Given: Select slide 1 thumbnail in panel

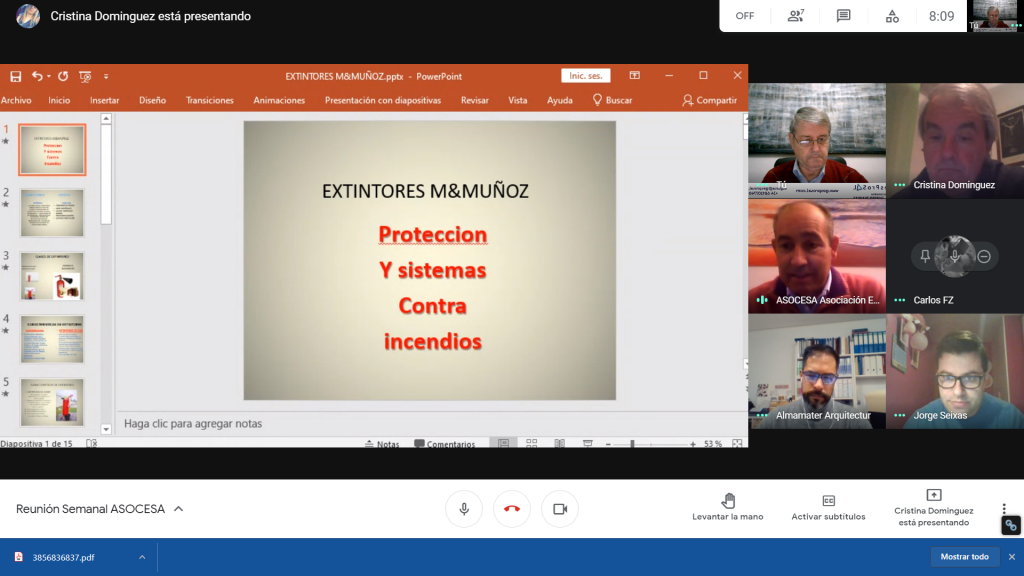Looking at the screenshot, I should [x=52, y=150].
